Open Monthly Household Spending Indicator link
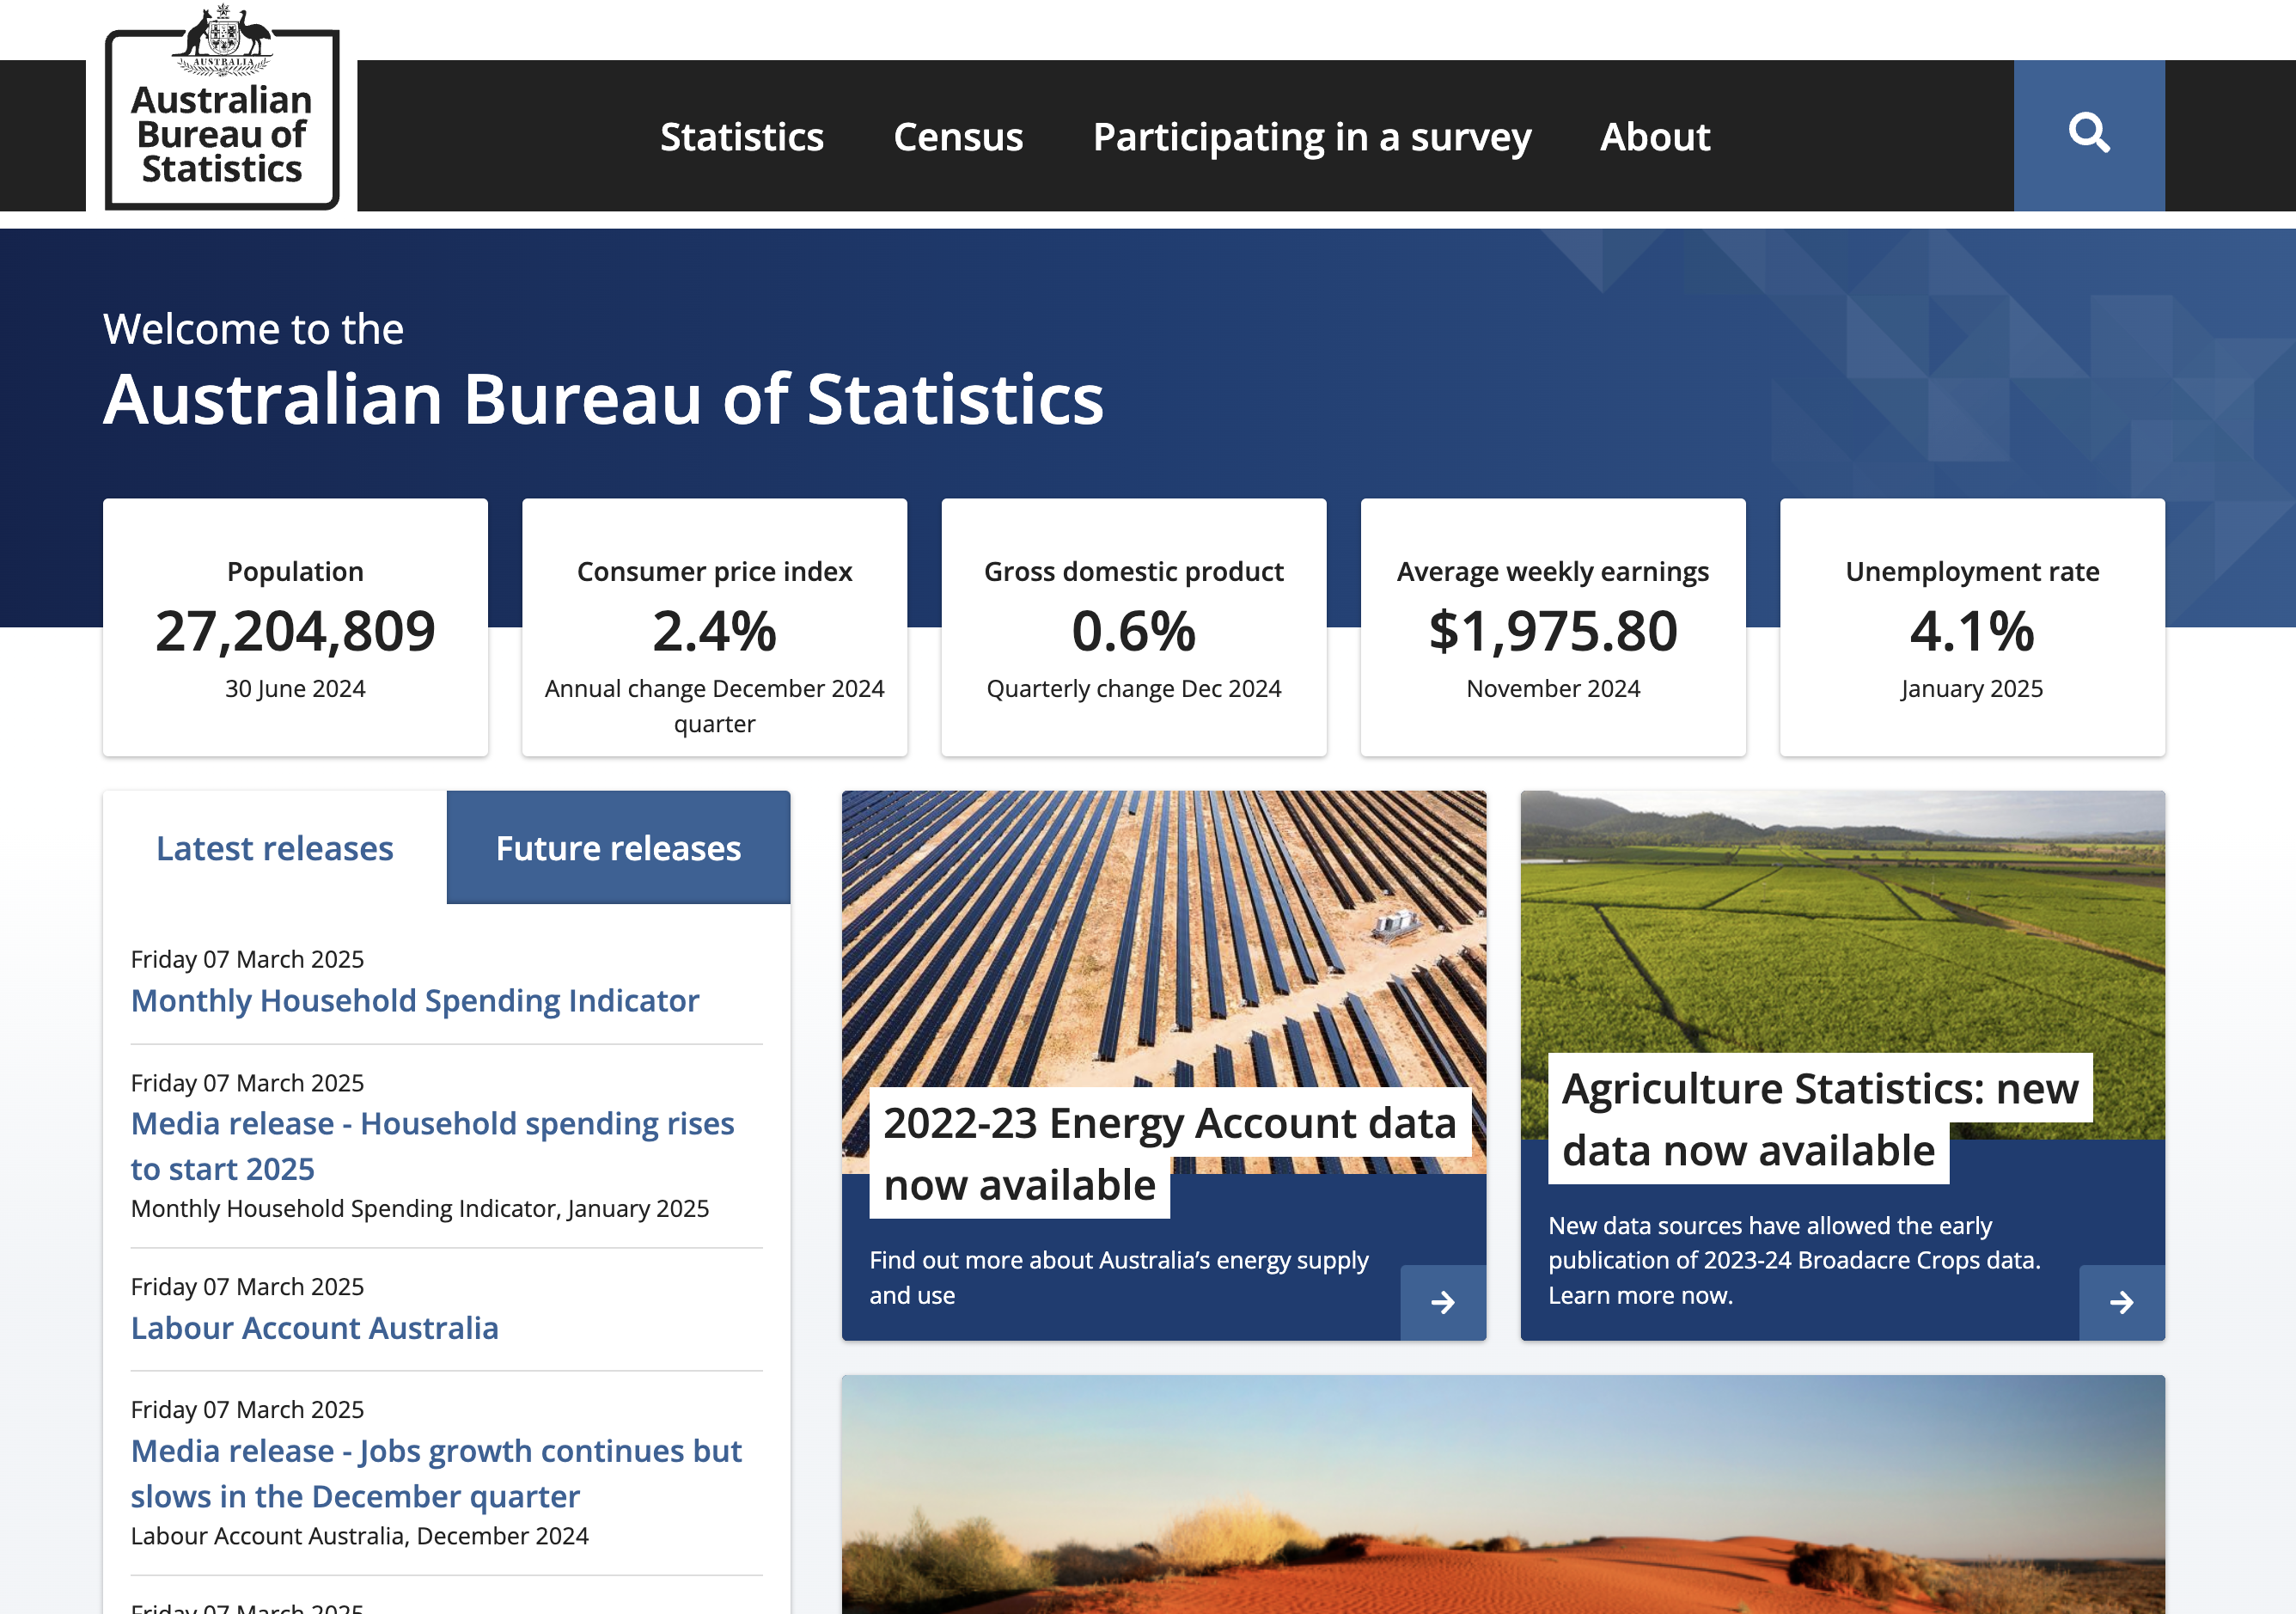Screen dimensions: 2296x1614 (415, 1000)
